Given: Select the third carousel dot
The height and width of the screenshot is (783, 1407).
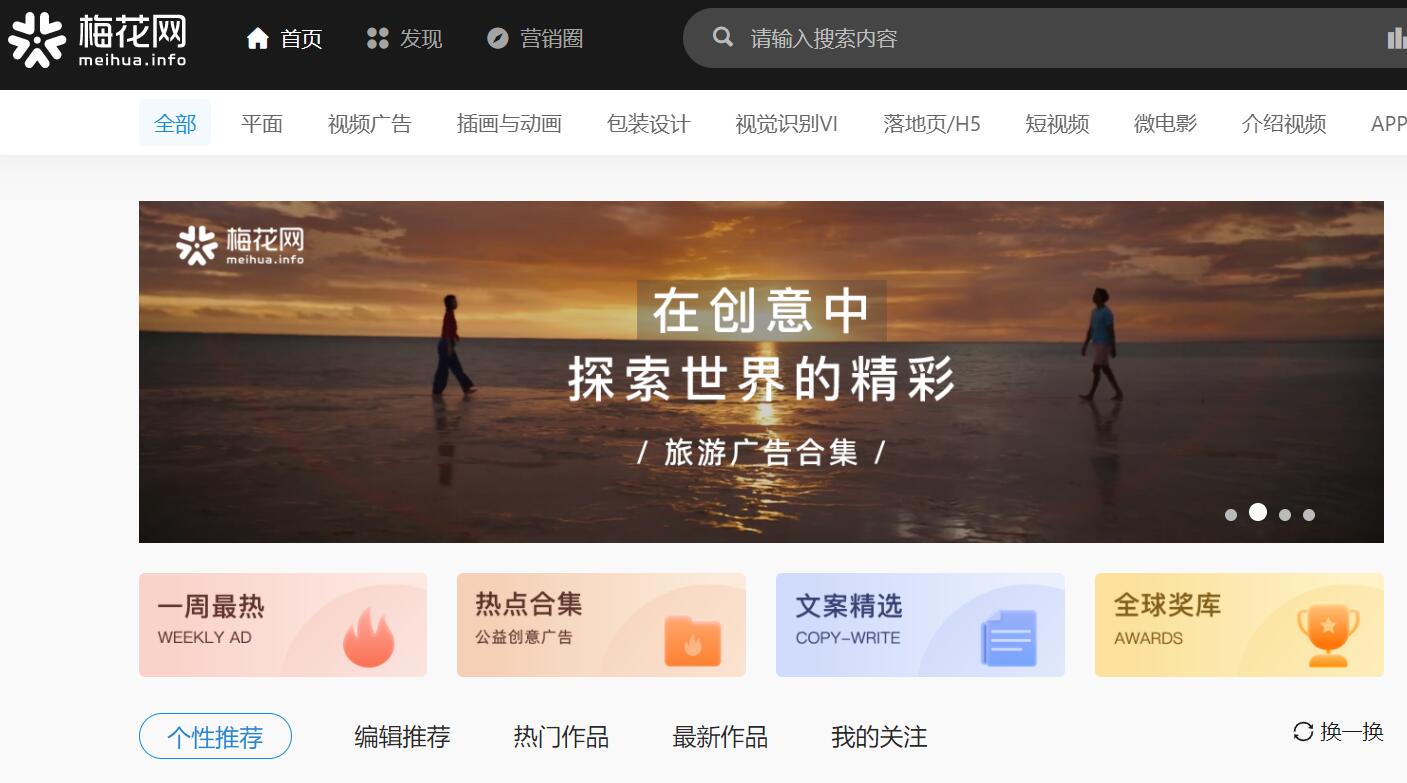Looking at the screenshot, I should [x=1285, y=515].
